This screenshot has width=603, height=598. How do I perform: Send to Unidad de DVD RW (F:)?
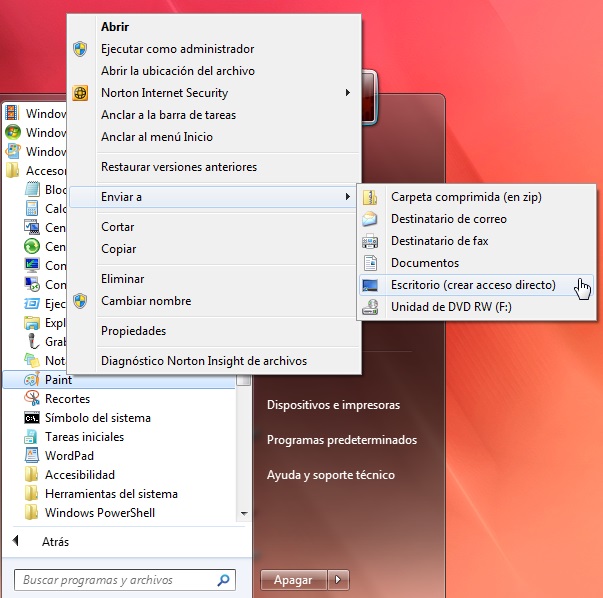[x=476, y=307]
